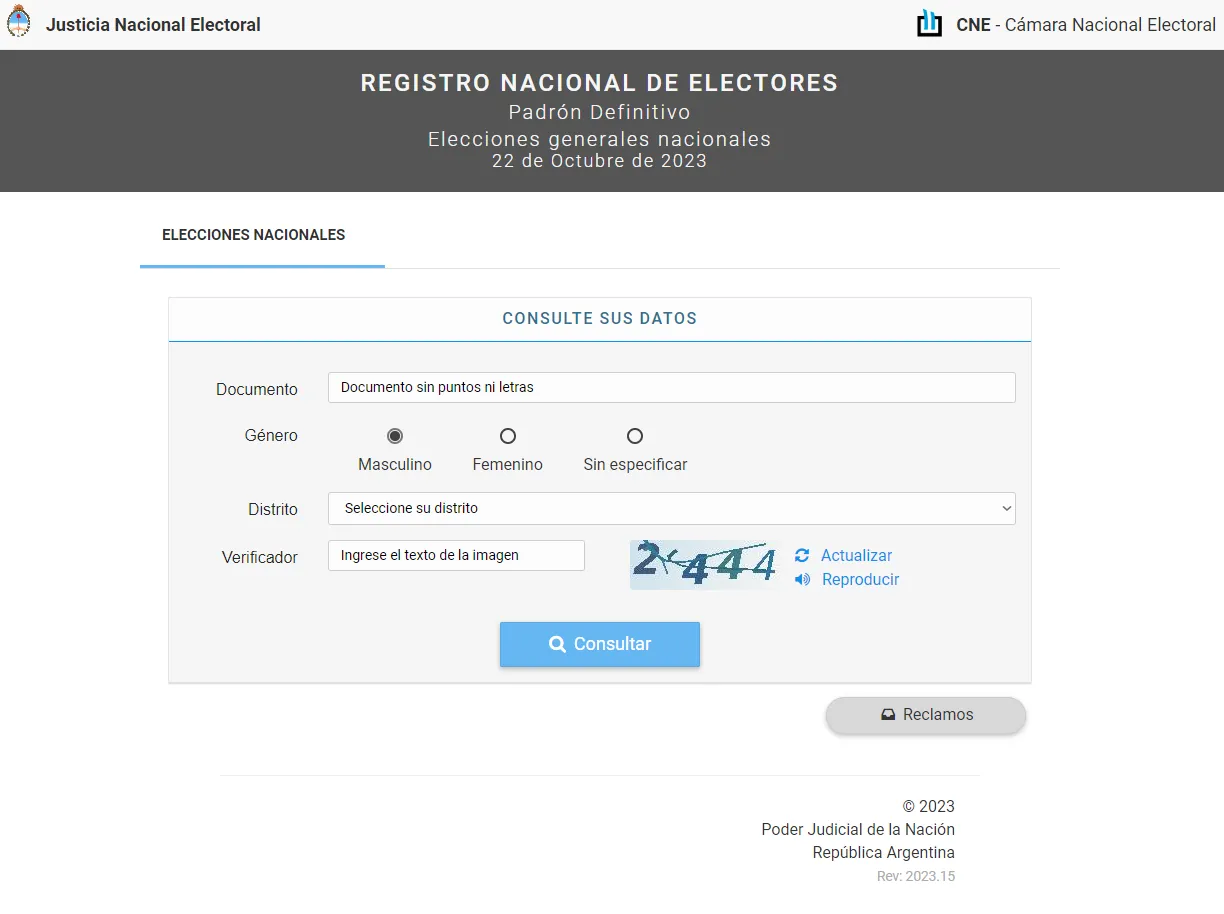Click into the Verificador text field
The image size is (1224, 914).
[456, 555]
